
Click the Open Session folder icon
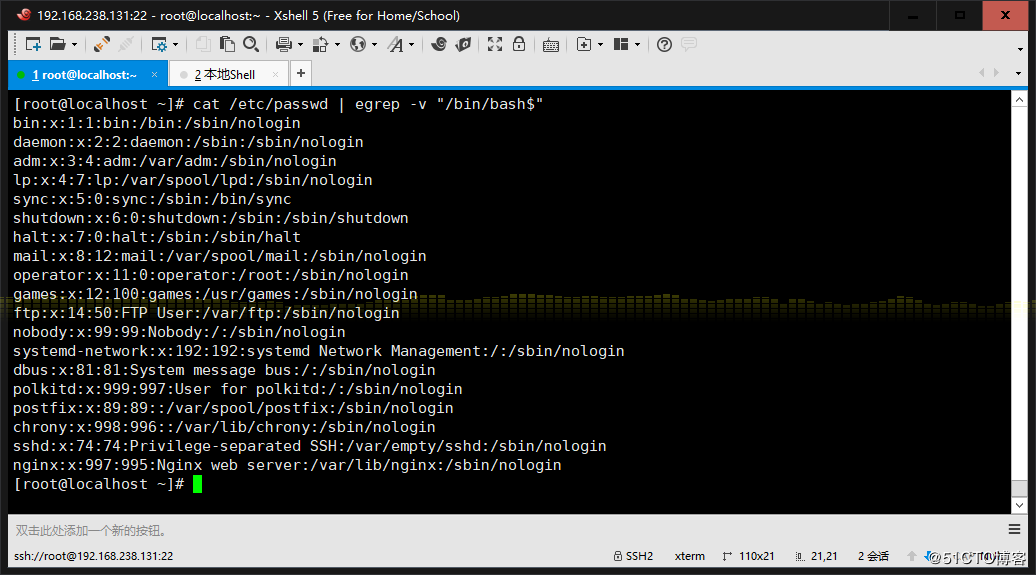[x=57, y=44]
